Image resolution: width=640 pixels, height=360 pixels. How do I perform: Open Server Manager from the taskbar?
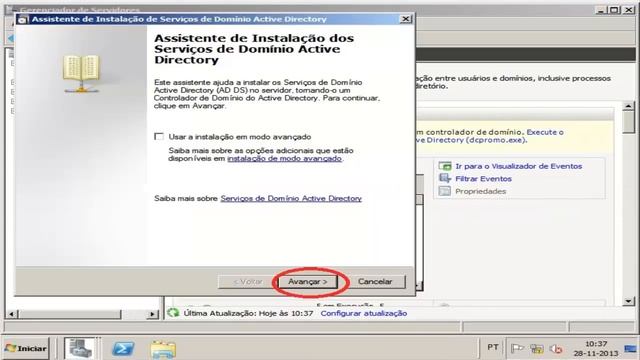(x=80, y=349)
